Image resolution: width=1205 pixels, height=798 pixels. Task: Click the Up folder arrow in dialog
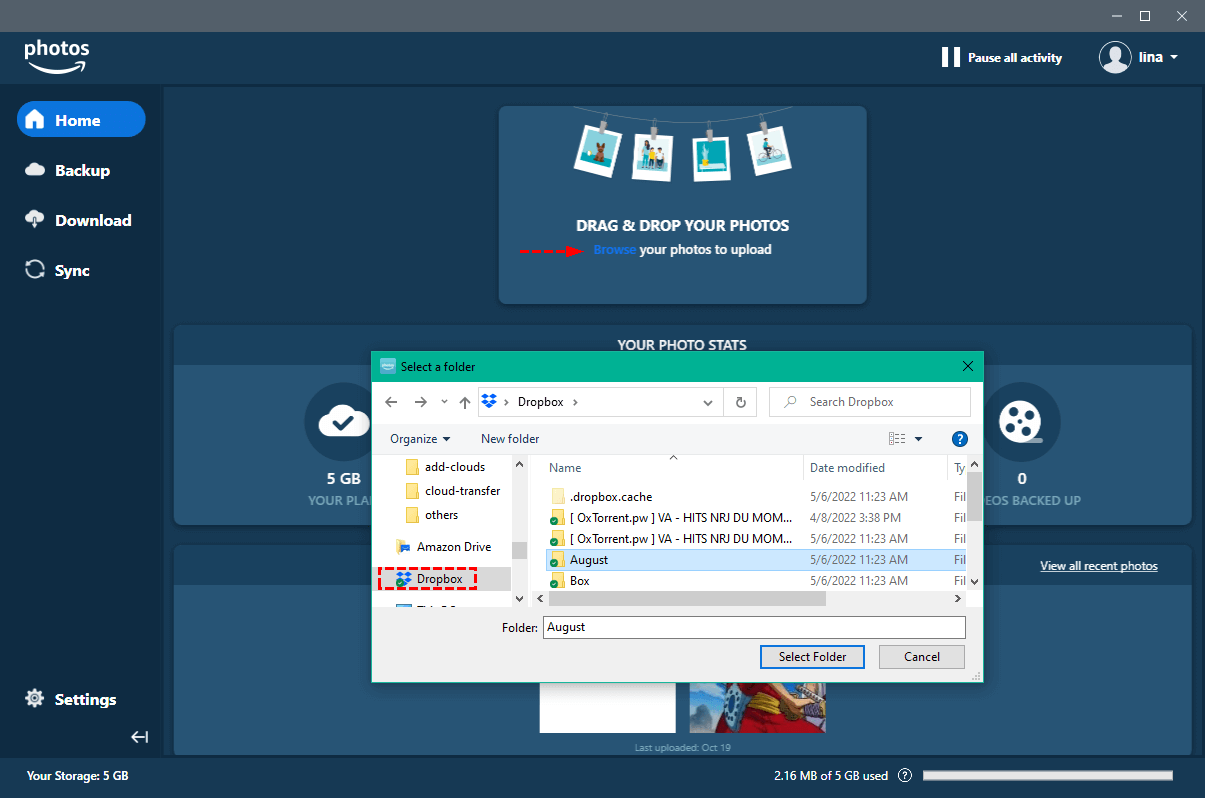point(465,402)
